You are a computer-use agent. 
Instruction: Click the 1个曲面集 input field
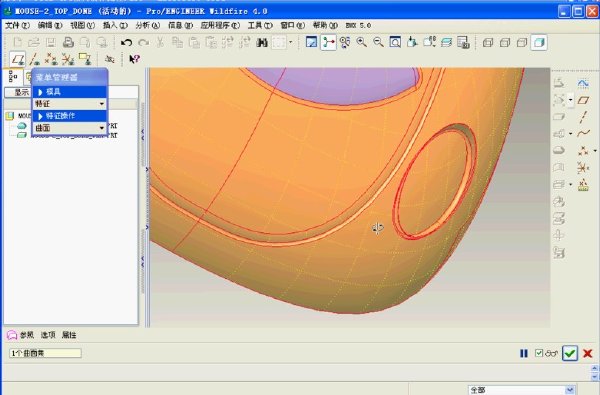(x=45, y=353)
